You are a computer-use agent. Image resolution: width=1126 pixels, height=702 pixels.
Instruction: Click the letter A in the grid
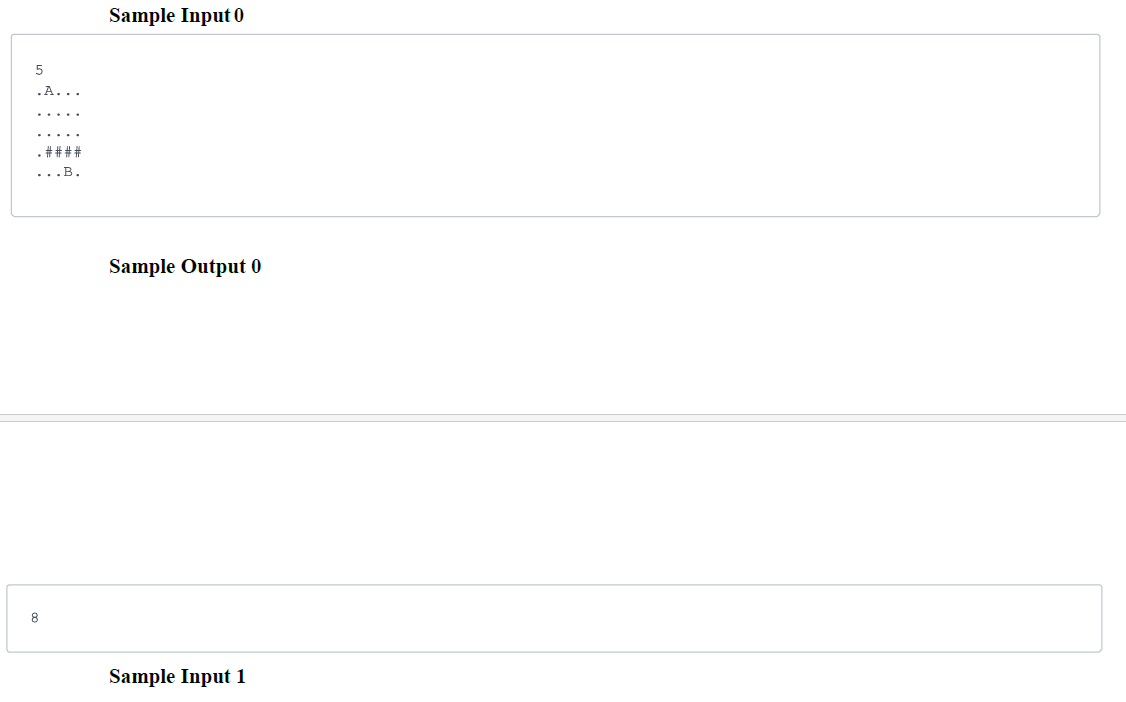[x=49, y=90]
